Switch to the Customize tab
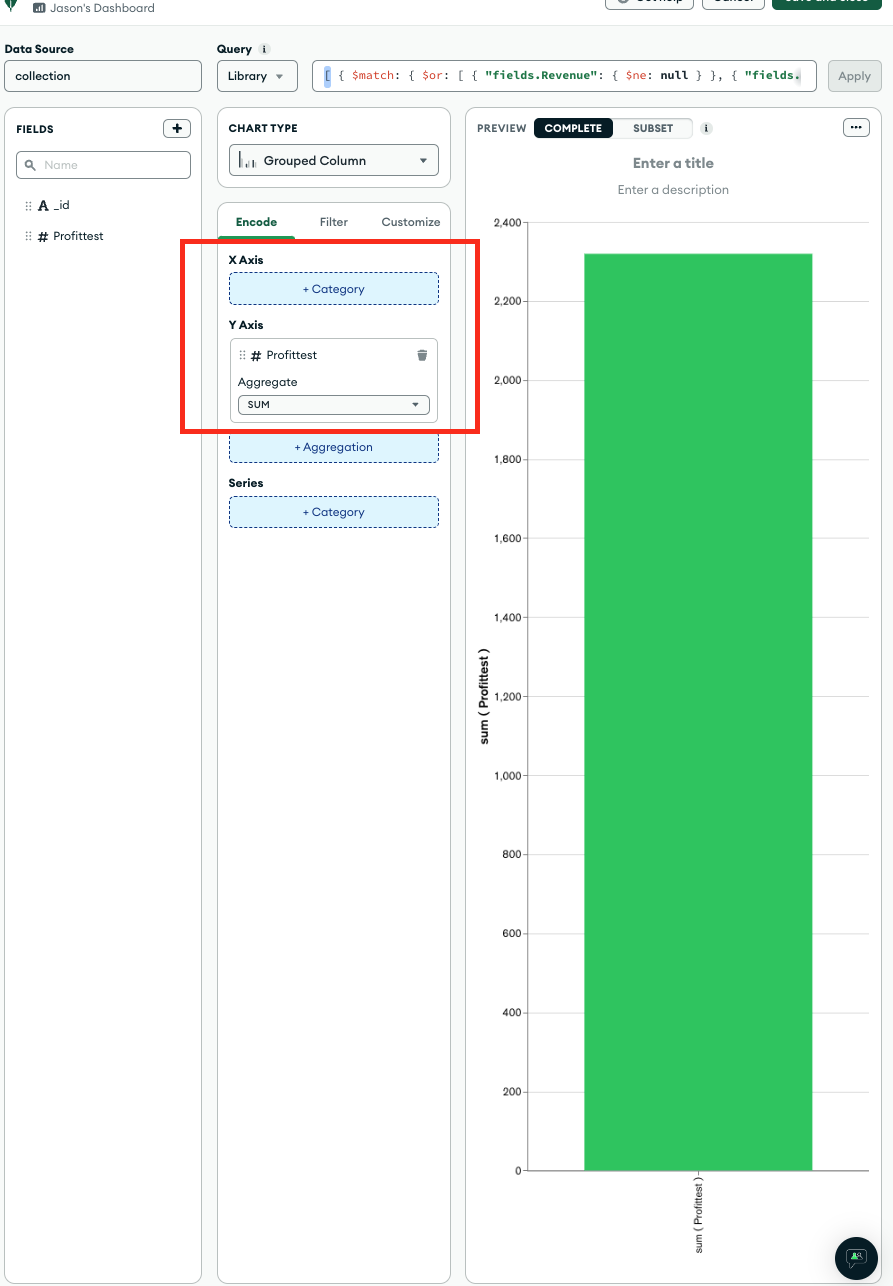The height and width of the screenshot is (1286, 893). point(411,222)
